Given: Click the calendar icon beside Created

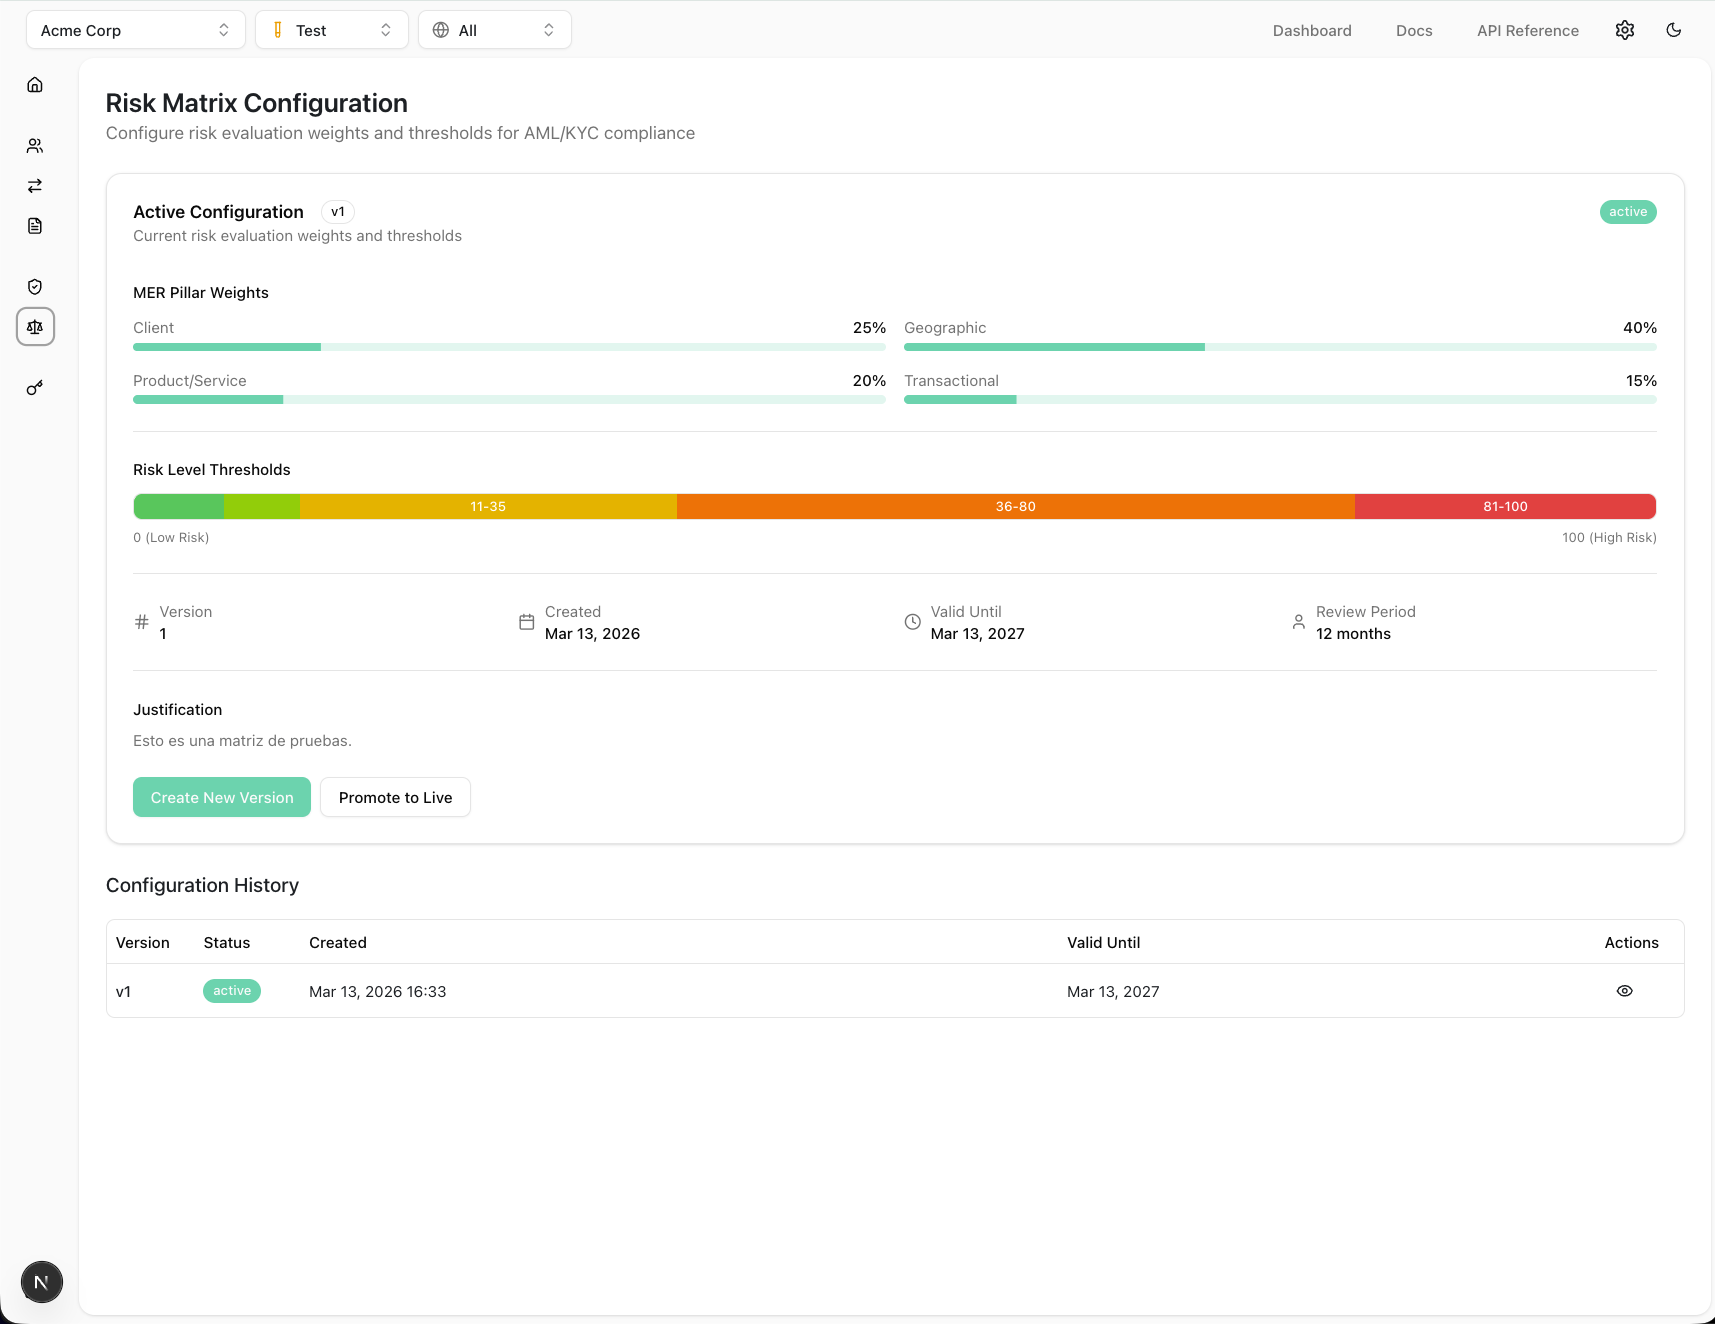Looking at the screenshot, I should pyautogui.click(x=527, y=622).
